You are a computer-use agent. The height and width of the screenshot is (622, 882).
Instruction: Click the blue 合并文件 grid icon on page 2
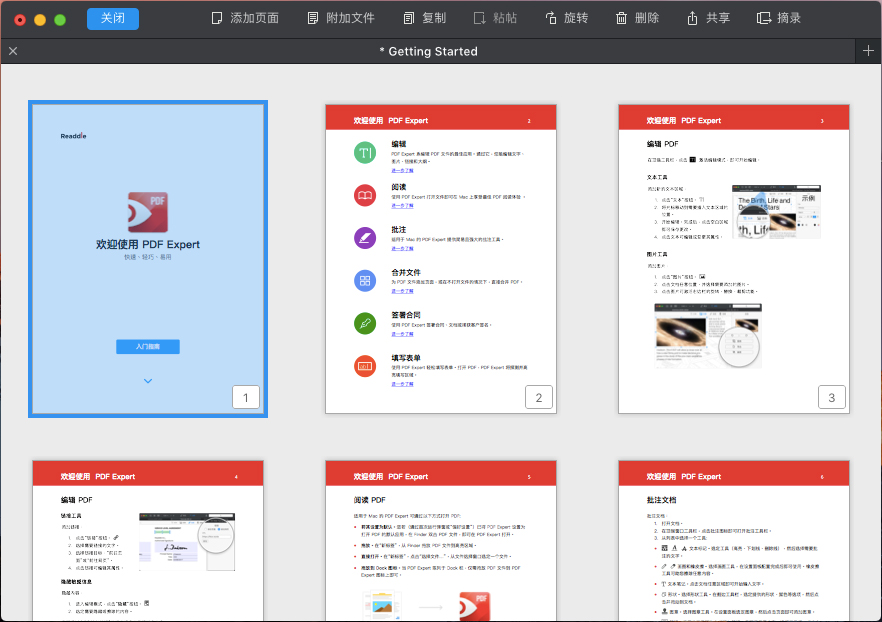tap(365, 281)
